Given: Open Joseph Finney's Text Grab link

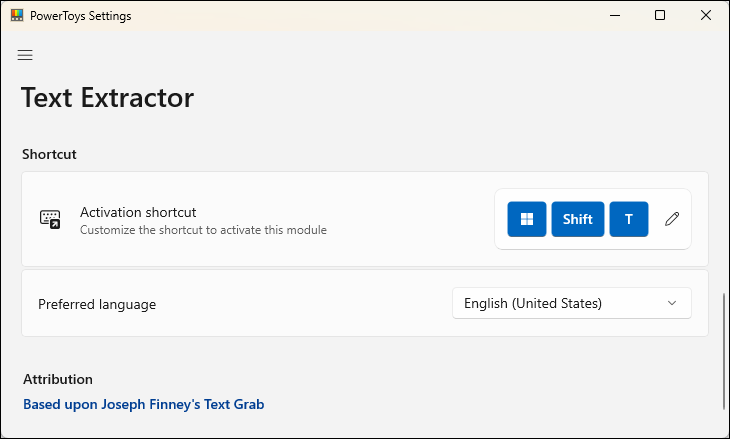Looking at the screenshot, I should [x=144, y=404].
